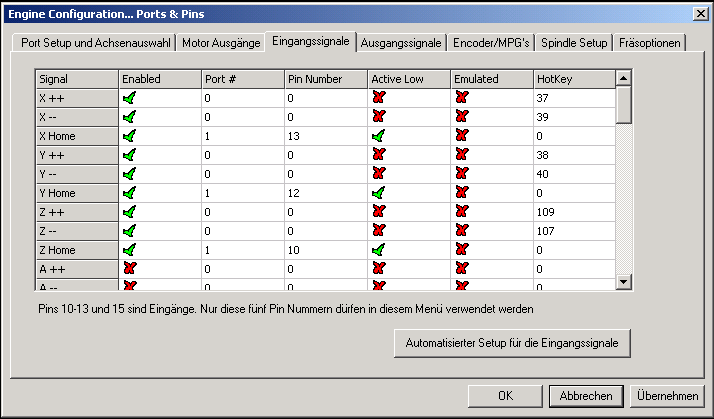
Task: Toggle Enabled checkmark for X -- signal
Action: click(x=130, y=117)
